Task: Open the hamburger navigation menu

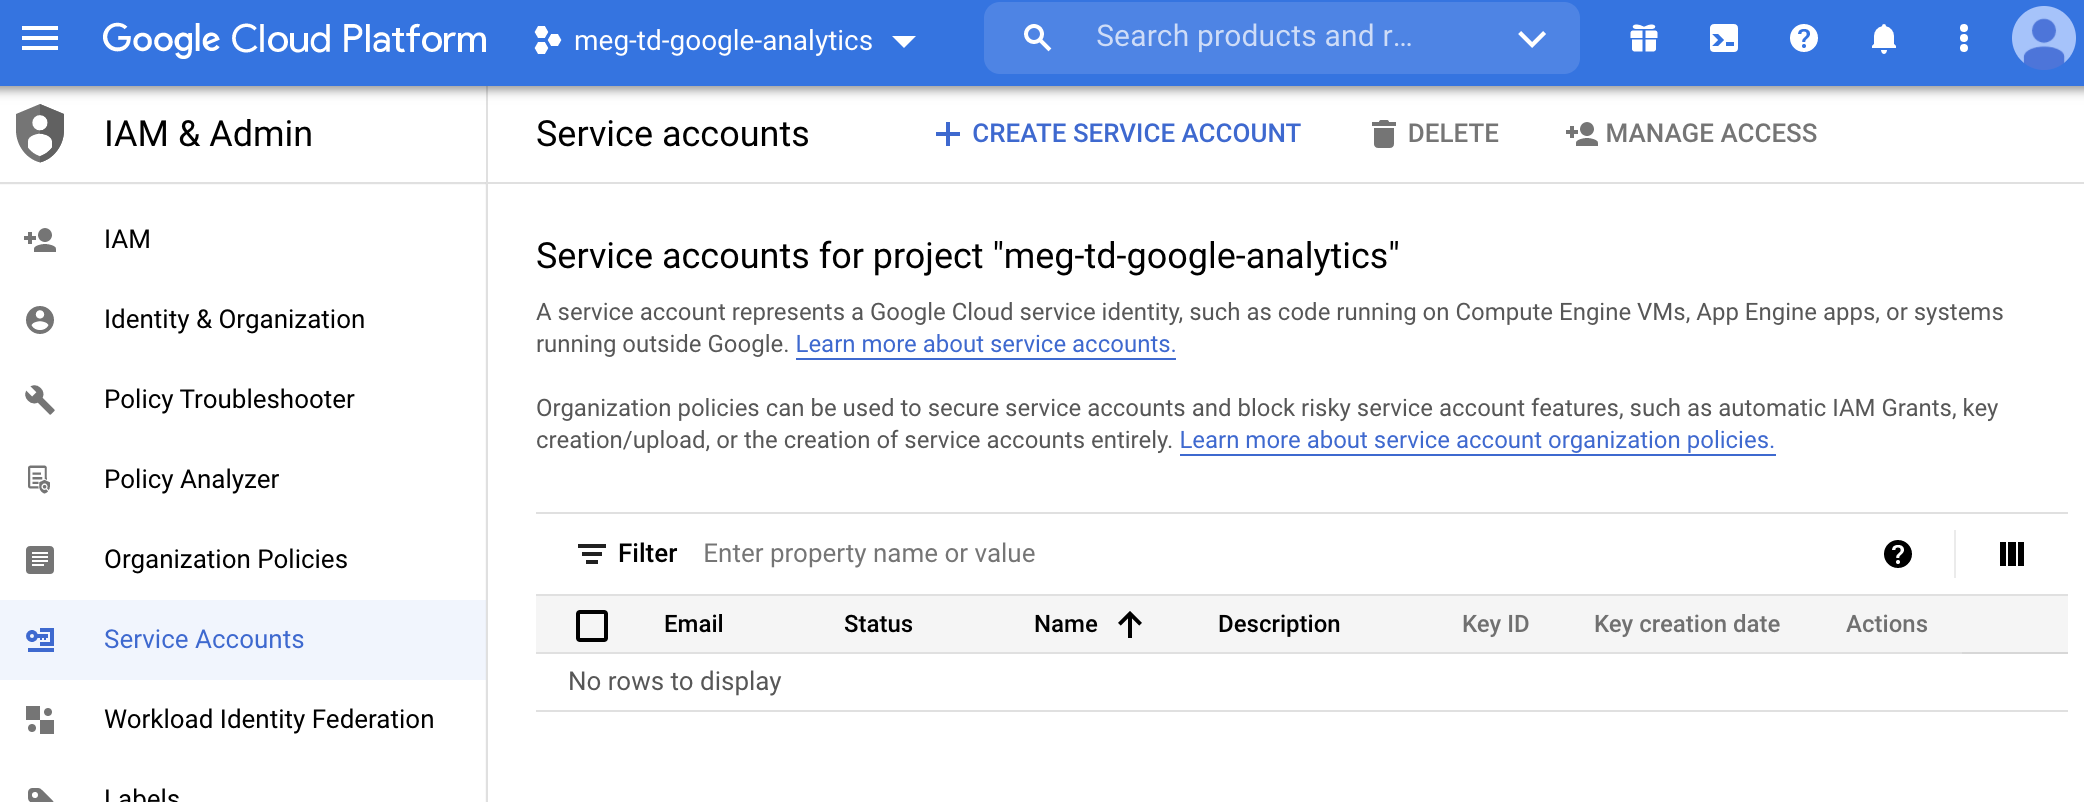Action: click(40, 39)
